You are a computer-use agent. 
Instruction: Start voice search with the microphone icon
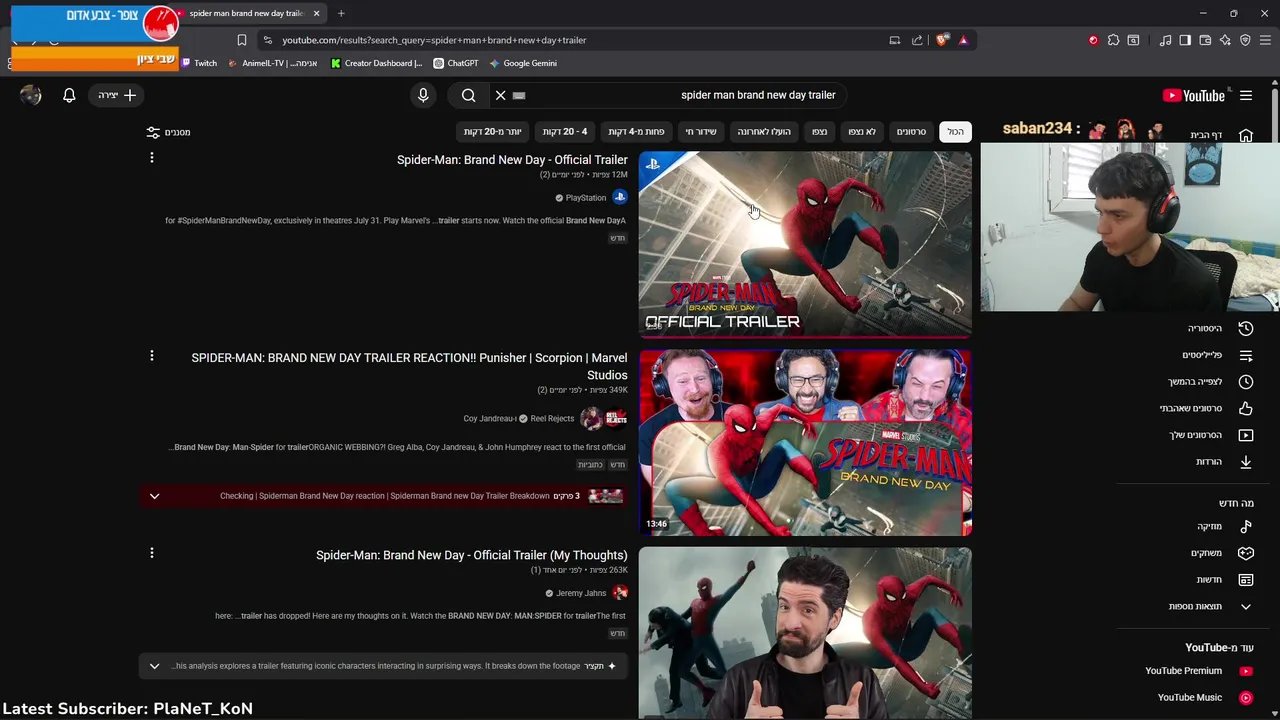(x=423, y=95)
